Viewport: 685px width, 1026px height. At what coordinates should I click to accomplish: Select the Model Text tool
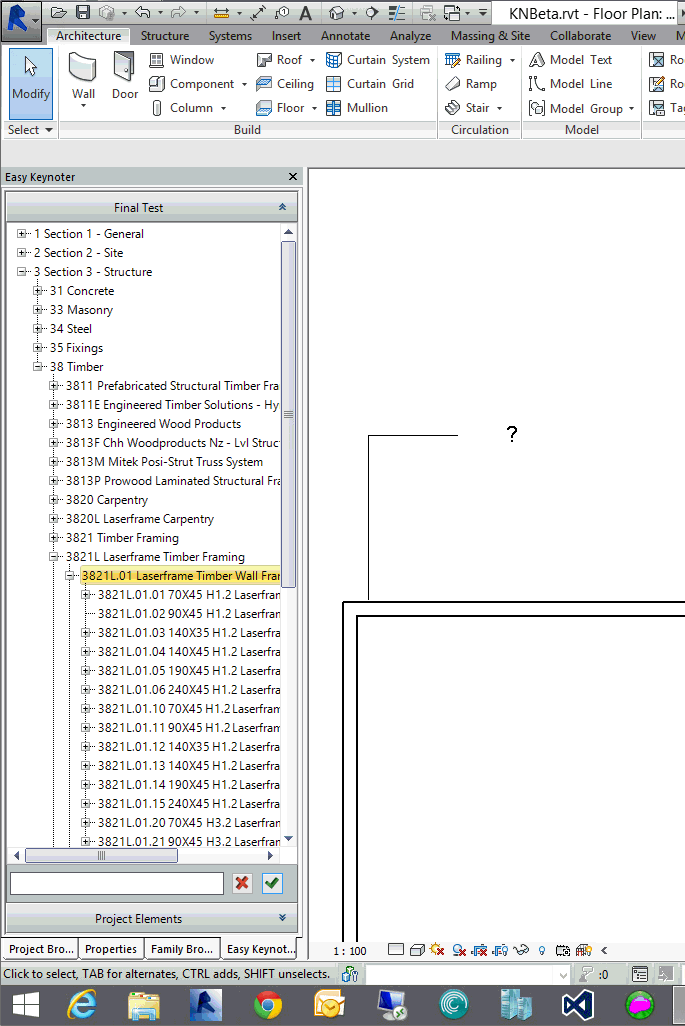pyautogui.click(x=571, y=60)
